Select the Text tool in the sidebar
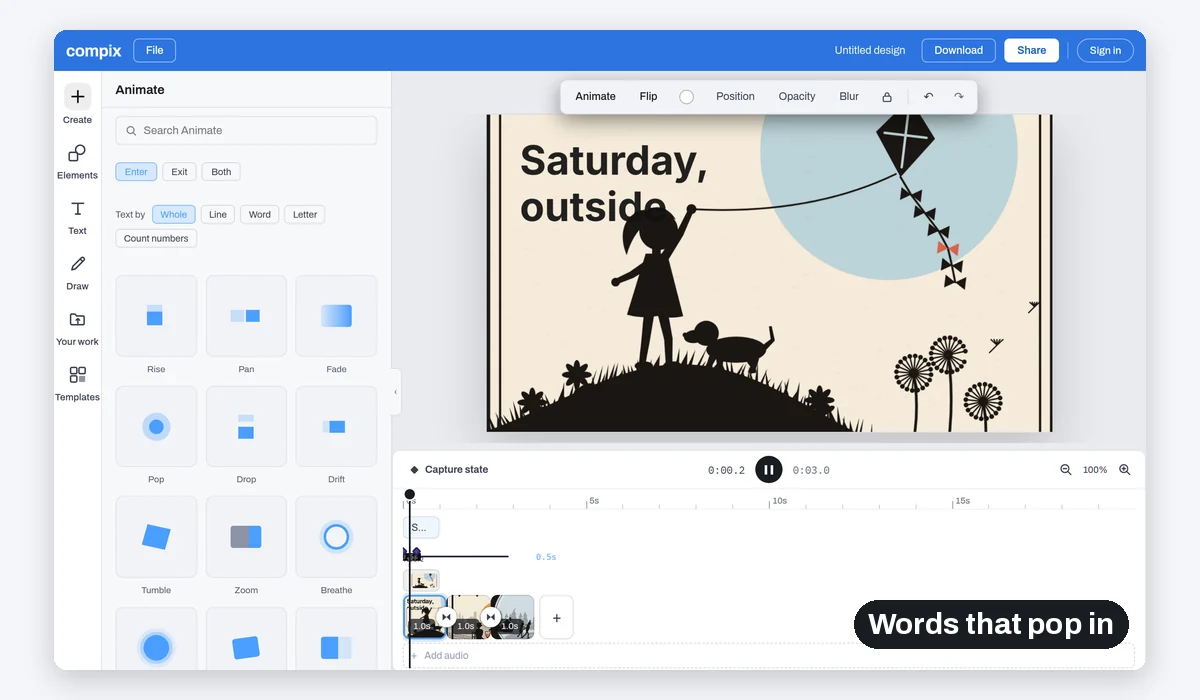Image resolution: width=1200 pixels, height=700 pixels. point(77,216)
